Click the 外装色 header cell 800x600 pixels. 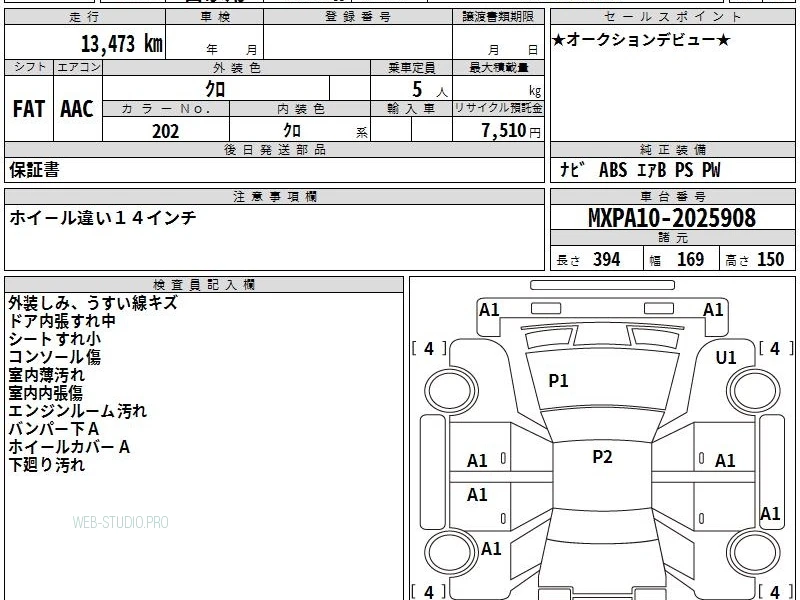pos(237,67)
